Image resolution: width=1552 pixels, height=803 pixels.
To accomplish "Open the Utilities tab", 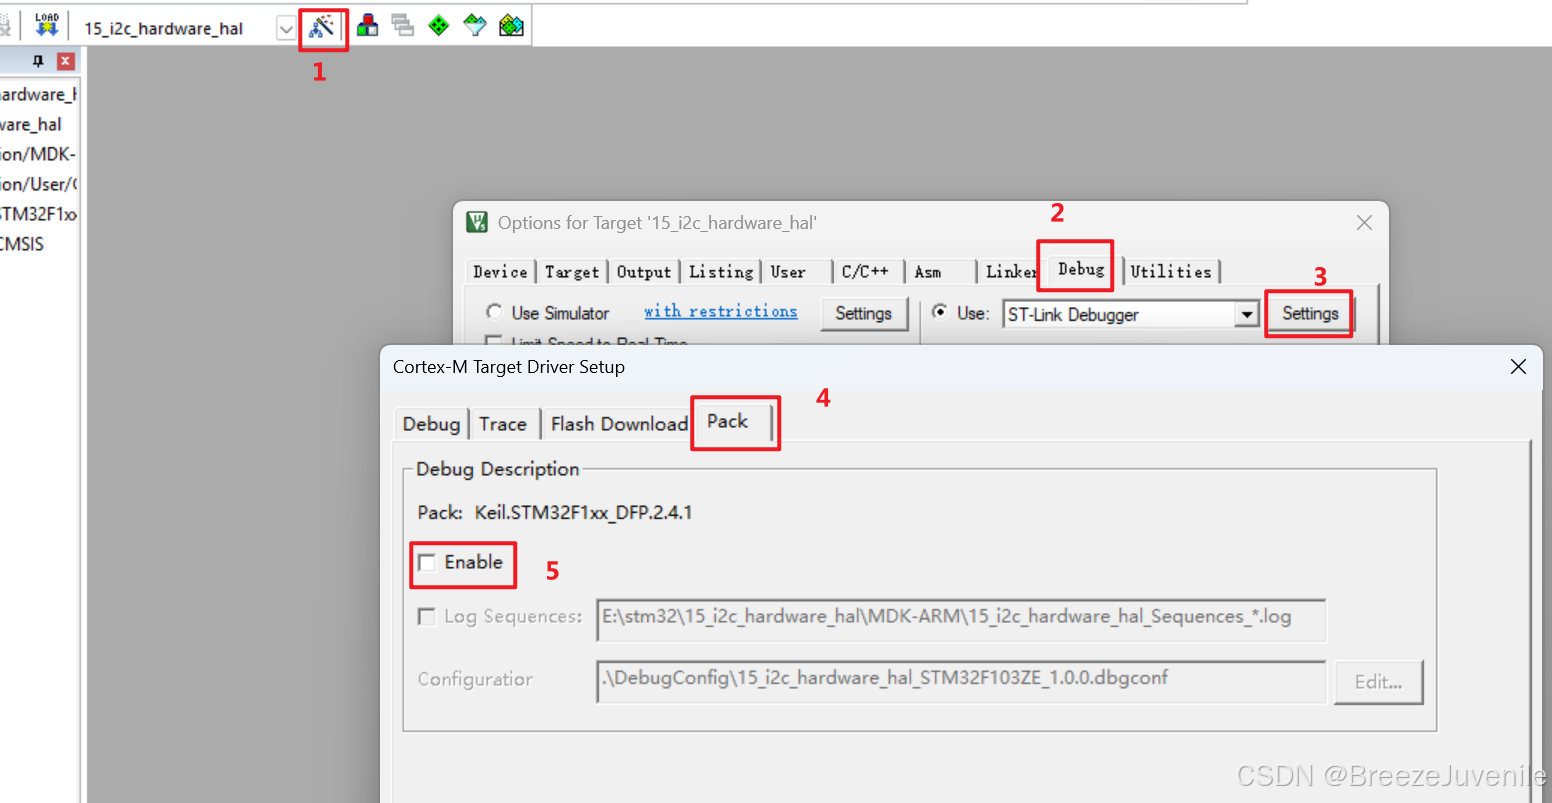I will (1171, 272).
